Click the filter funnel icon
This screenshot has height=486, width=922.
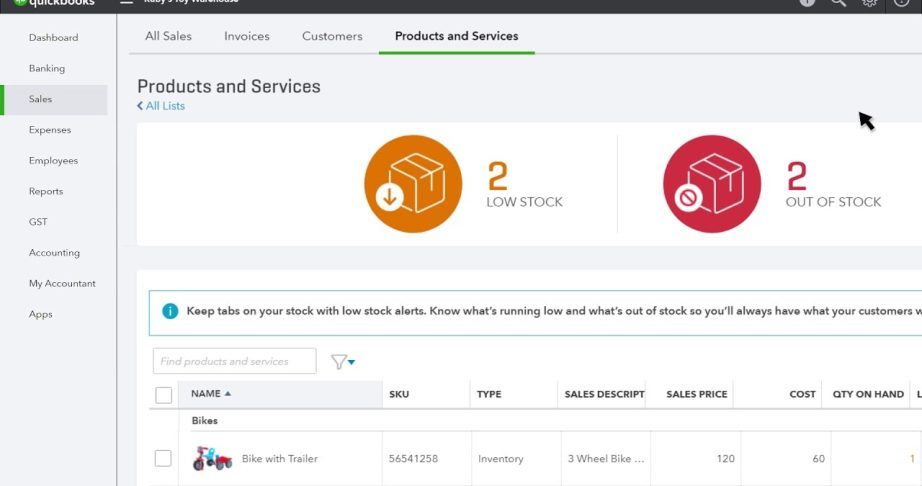pos(338,361)
